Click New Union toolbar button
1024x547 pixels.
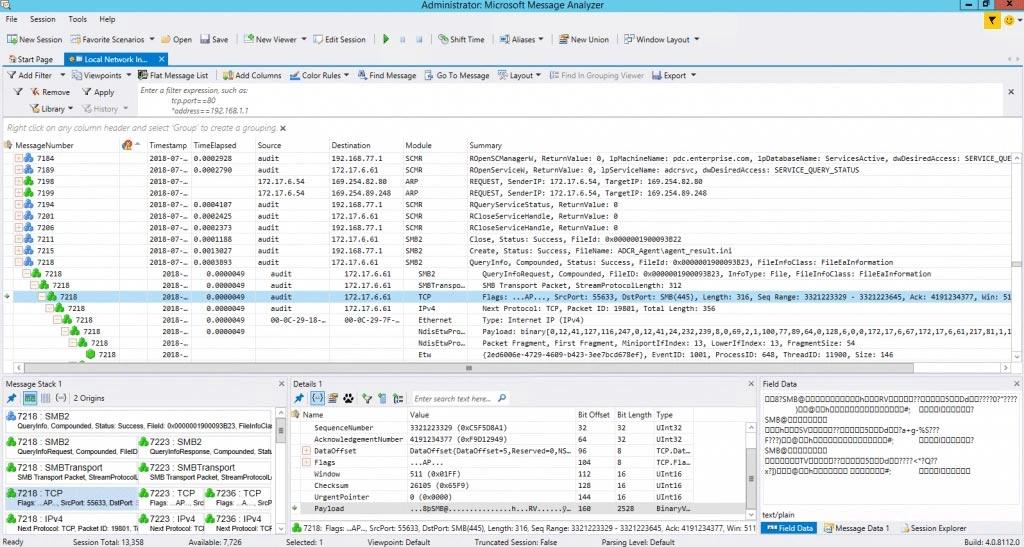(584, 39)
